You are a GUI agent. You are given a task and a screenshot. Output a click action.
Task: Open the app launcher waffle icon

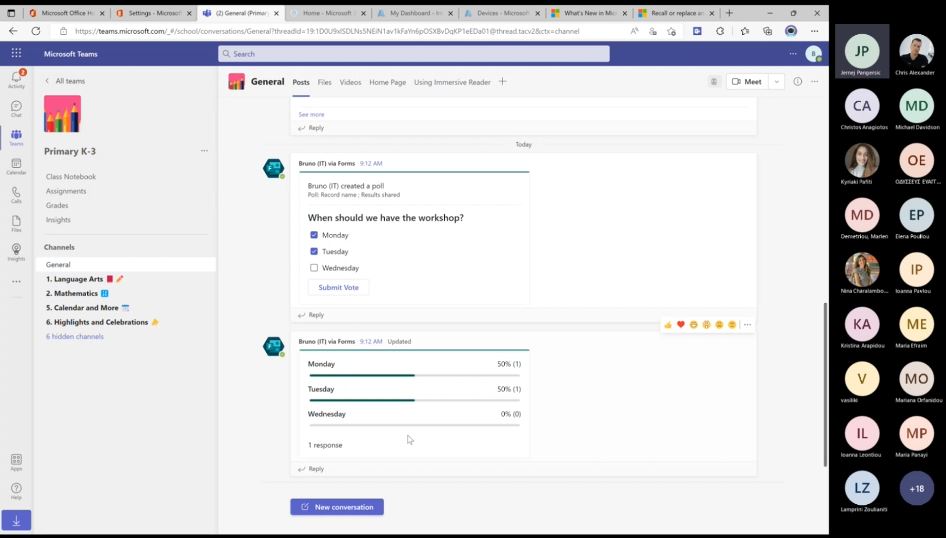[16, 54]
